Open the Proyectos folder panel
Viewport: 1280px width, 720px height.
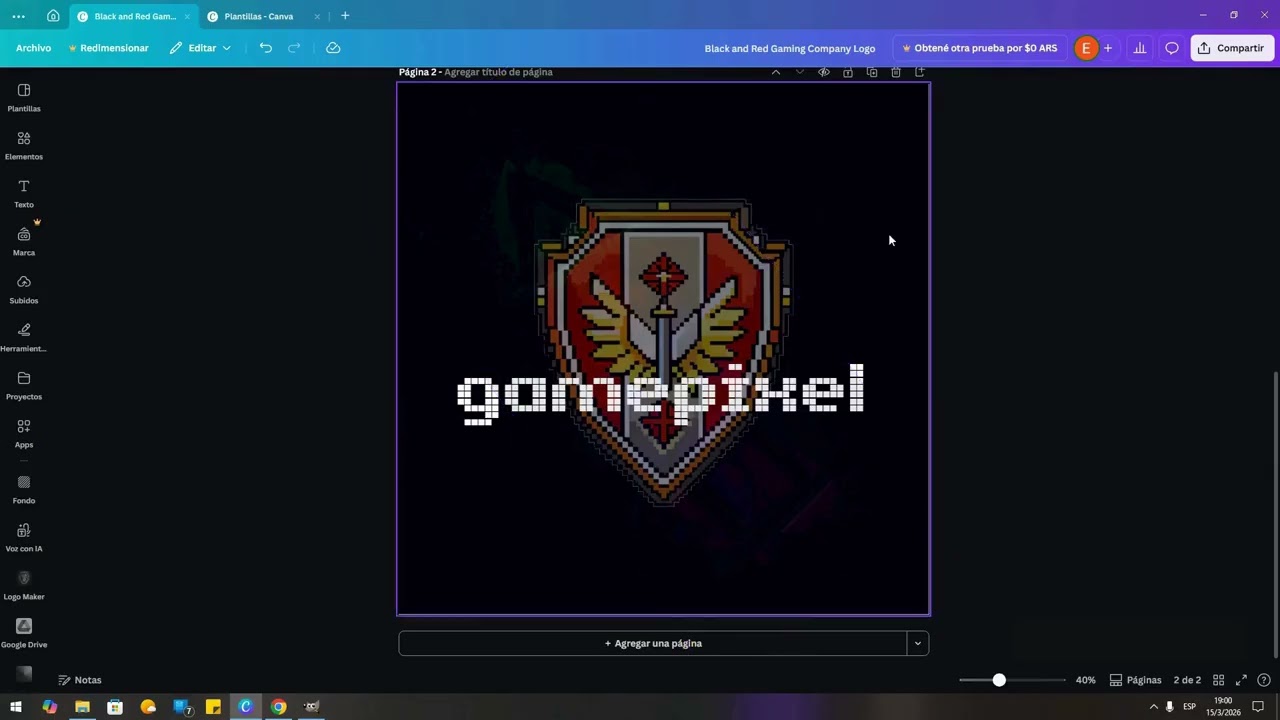point(24,385)
